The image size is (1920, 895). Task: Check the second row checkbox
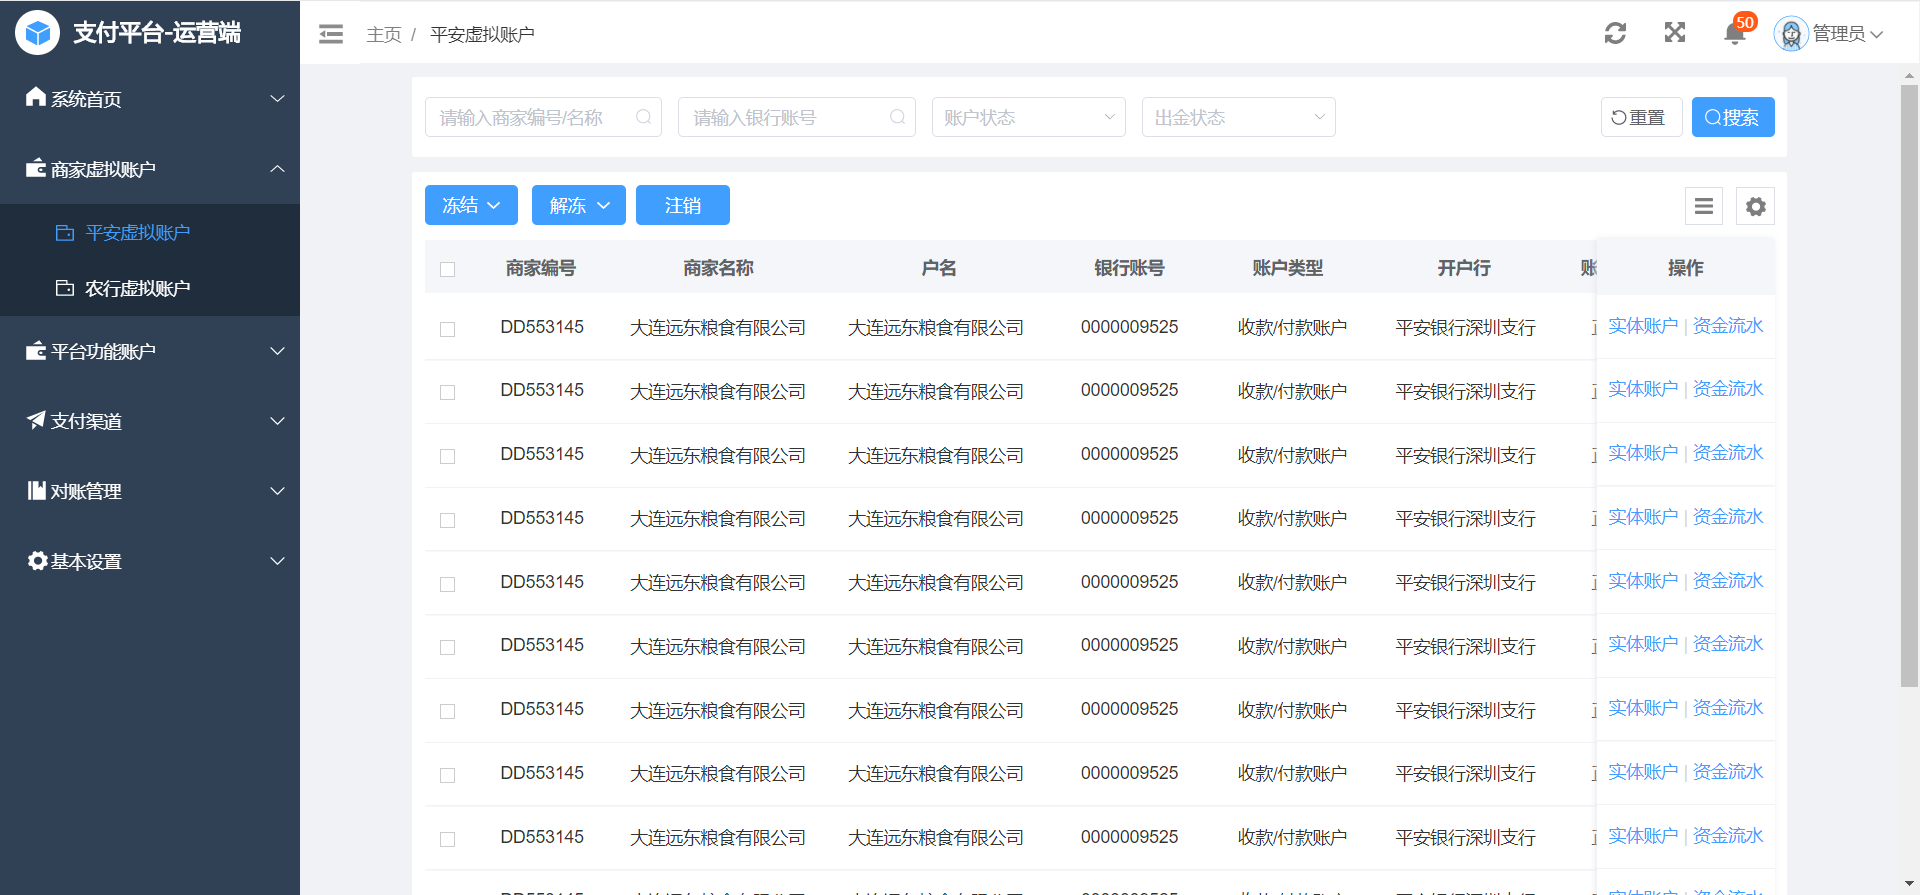447,392
